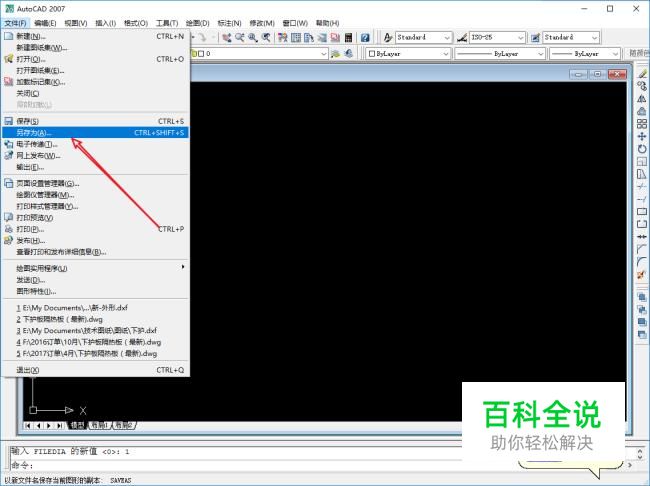Choose 输出(E)... menu entry
Viewport: 650px width, 486px height.
[95, 167]
